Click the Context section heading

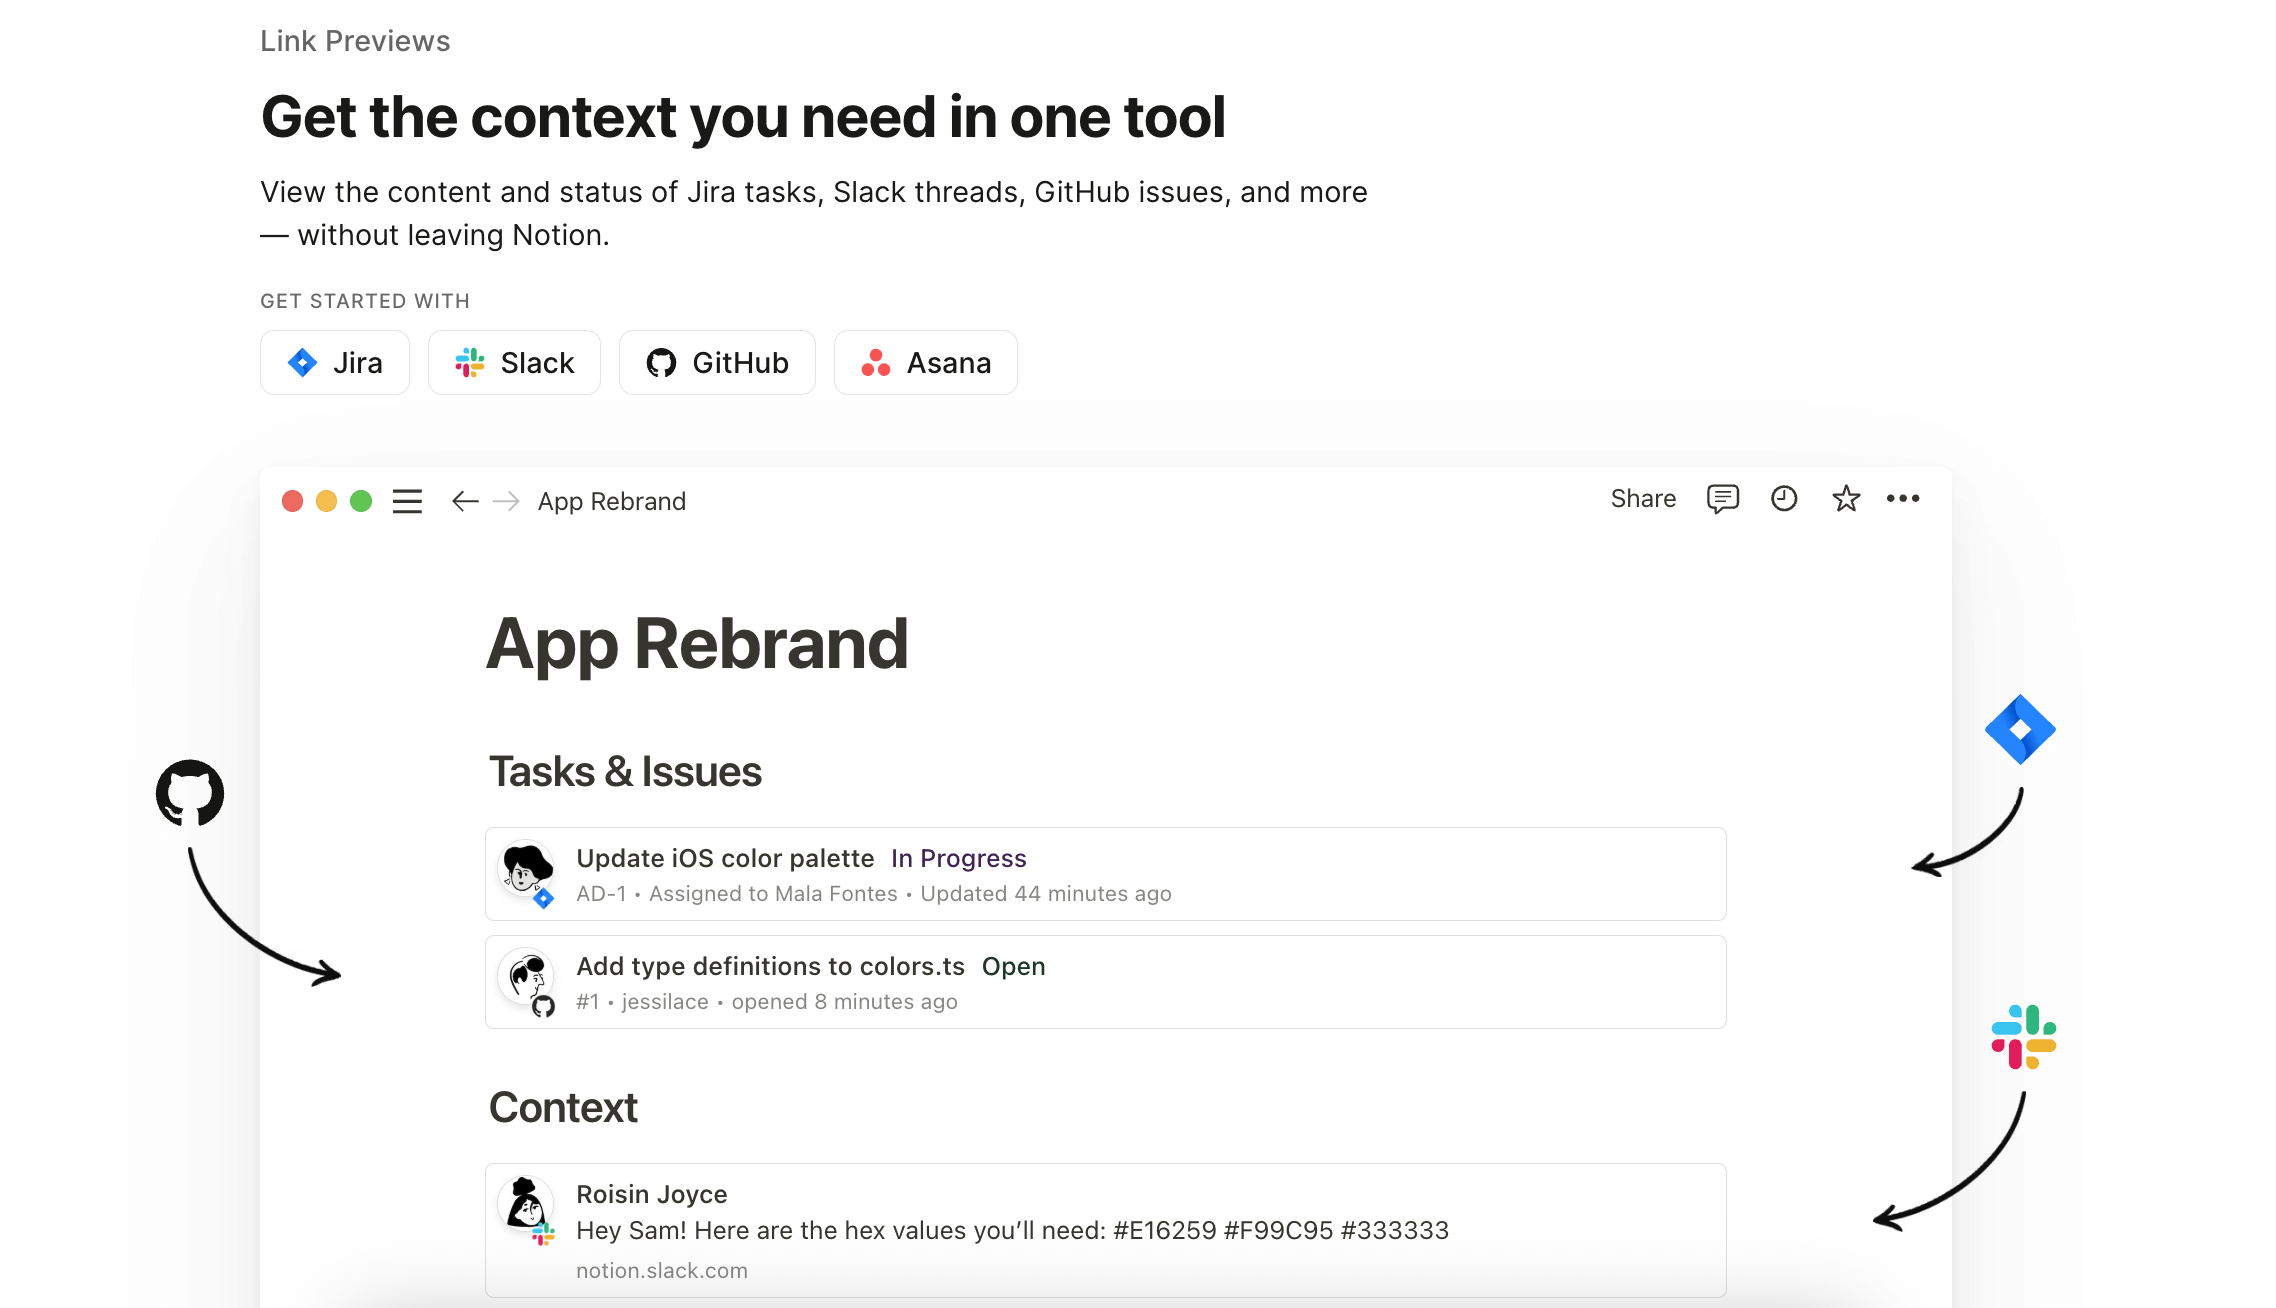(x=563, y=1108)
